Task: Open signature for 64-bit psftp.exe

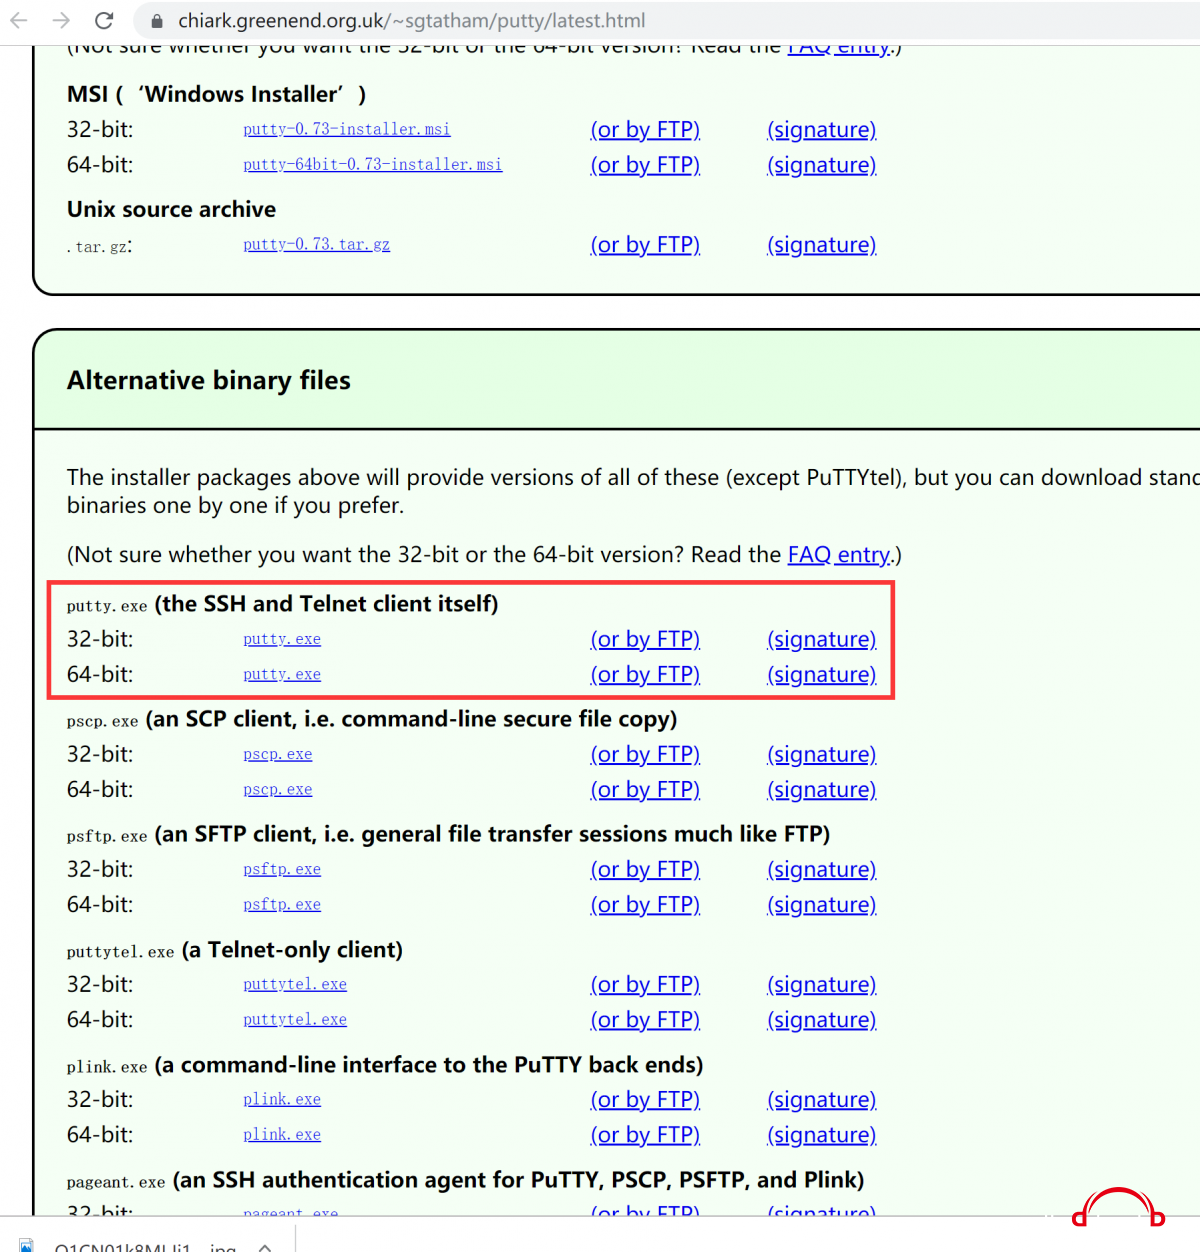Action: [822, 905]
